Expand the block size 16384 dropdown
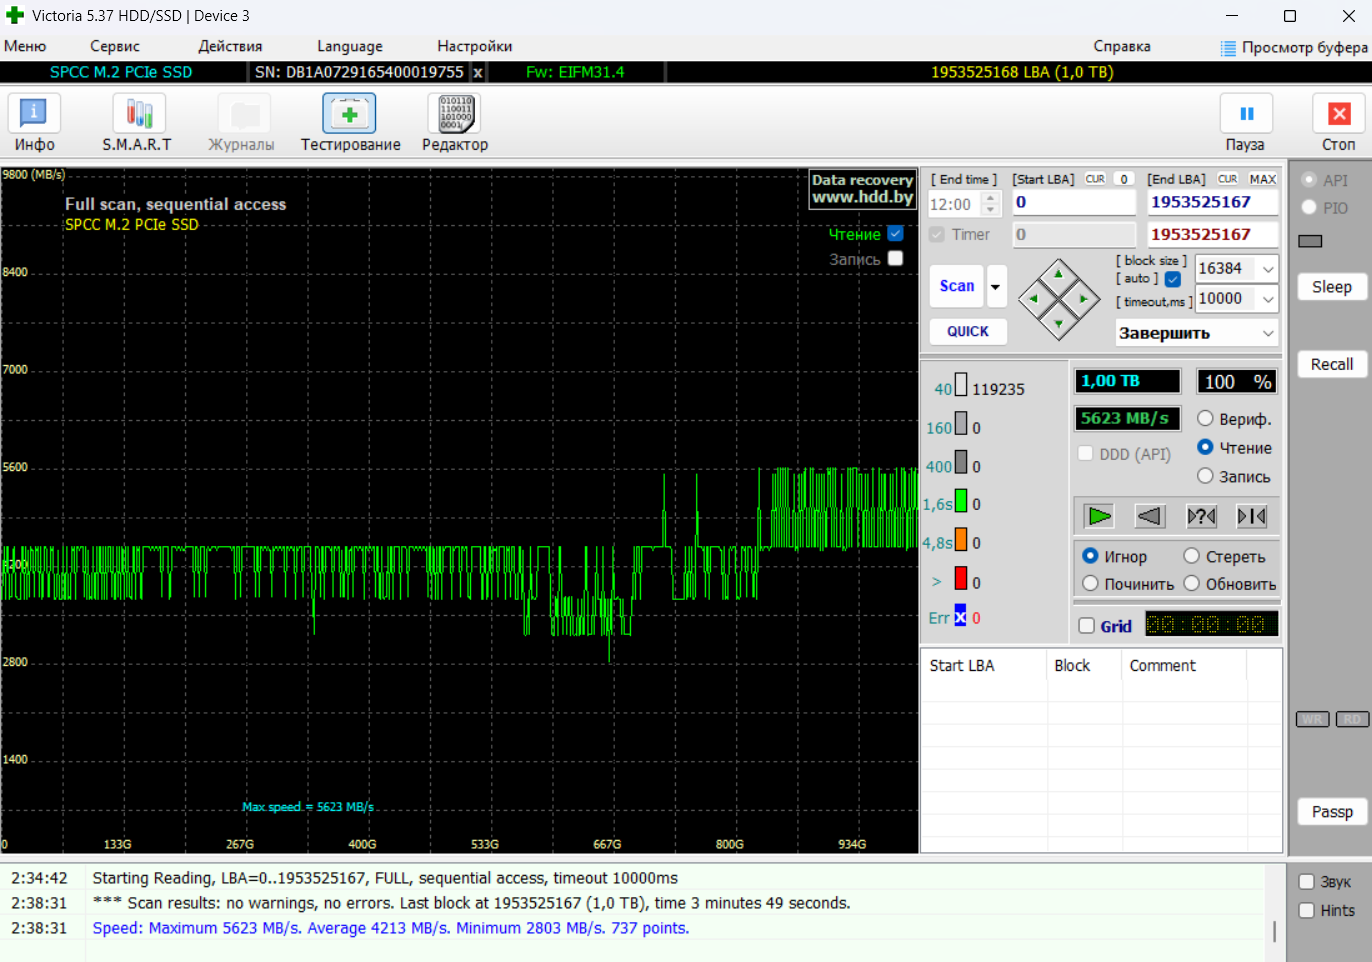 1268,269
